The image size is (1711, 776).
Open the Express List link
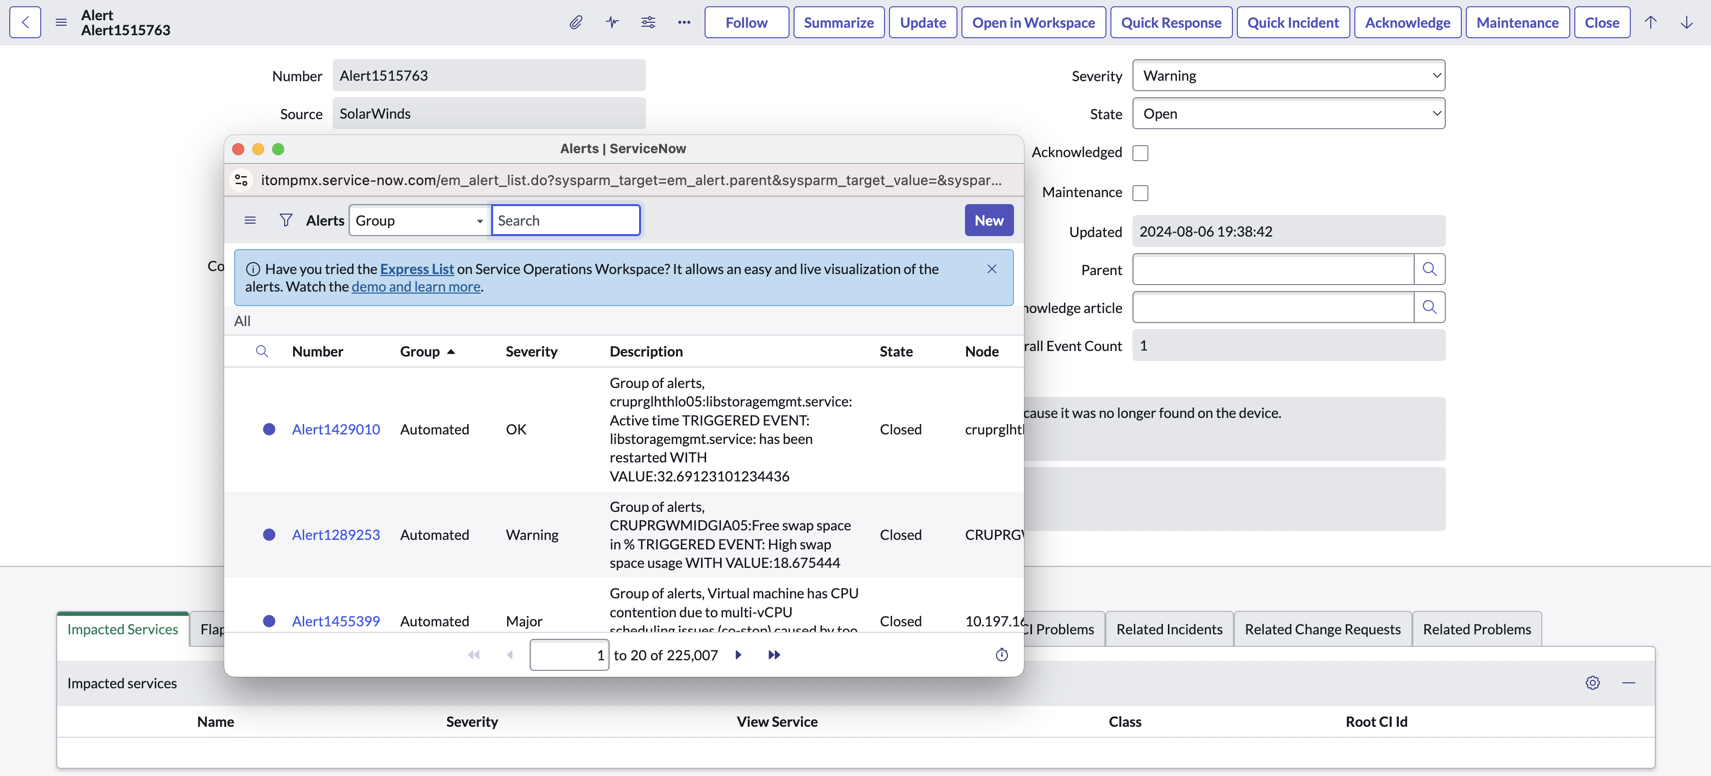(417, 269)
